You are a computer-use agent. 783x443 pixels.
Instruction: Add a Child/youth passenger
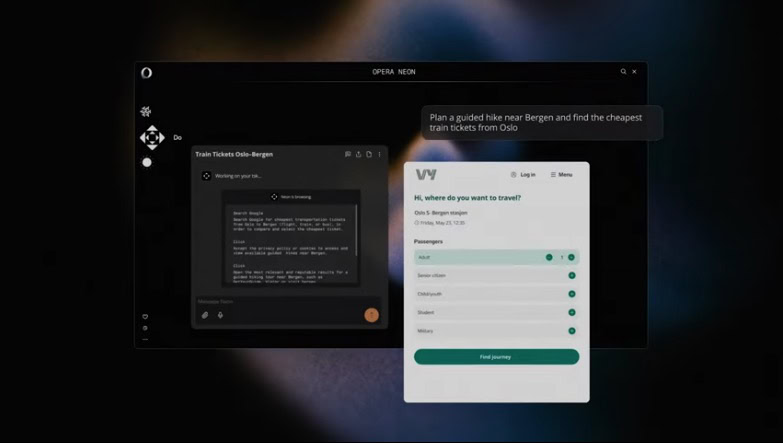point(572,294)
